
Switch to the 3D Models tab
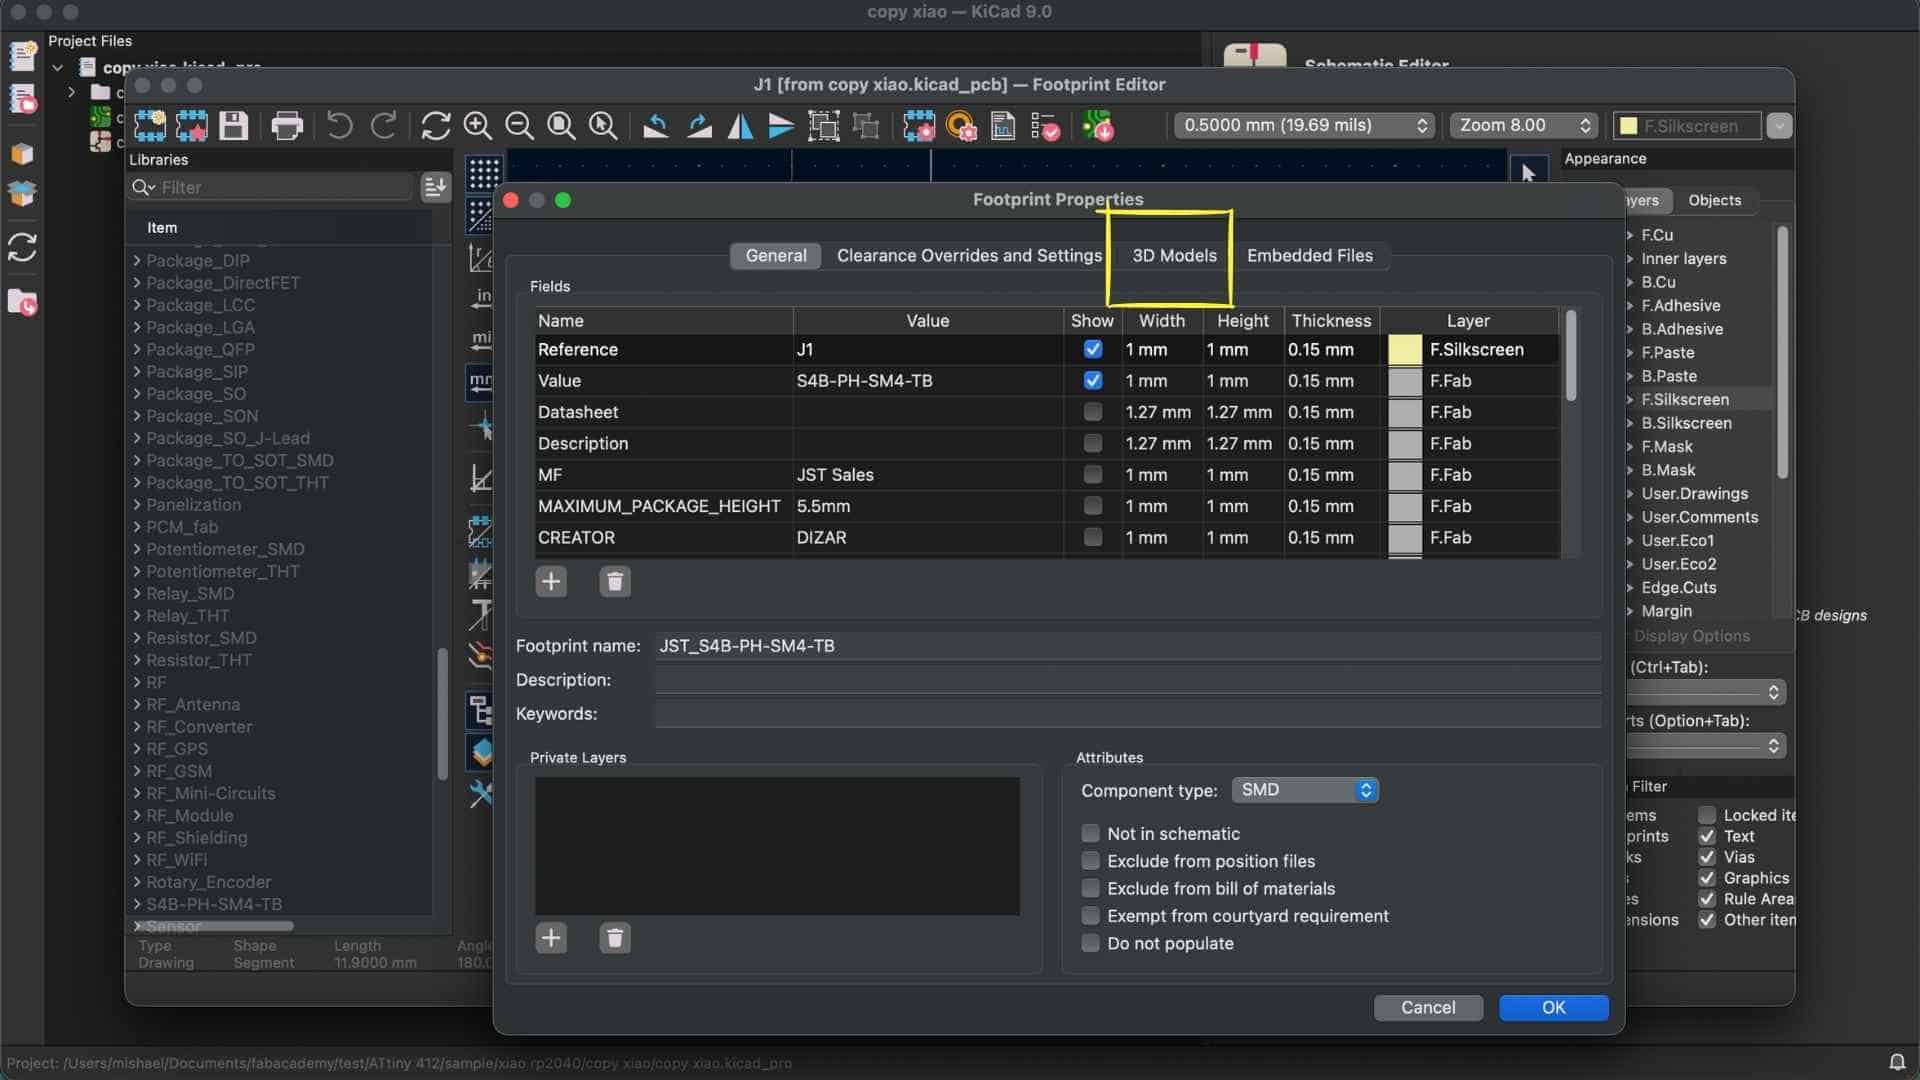tap(1174, 255)
